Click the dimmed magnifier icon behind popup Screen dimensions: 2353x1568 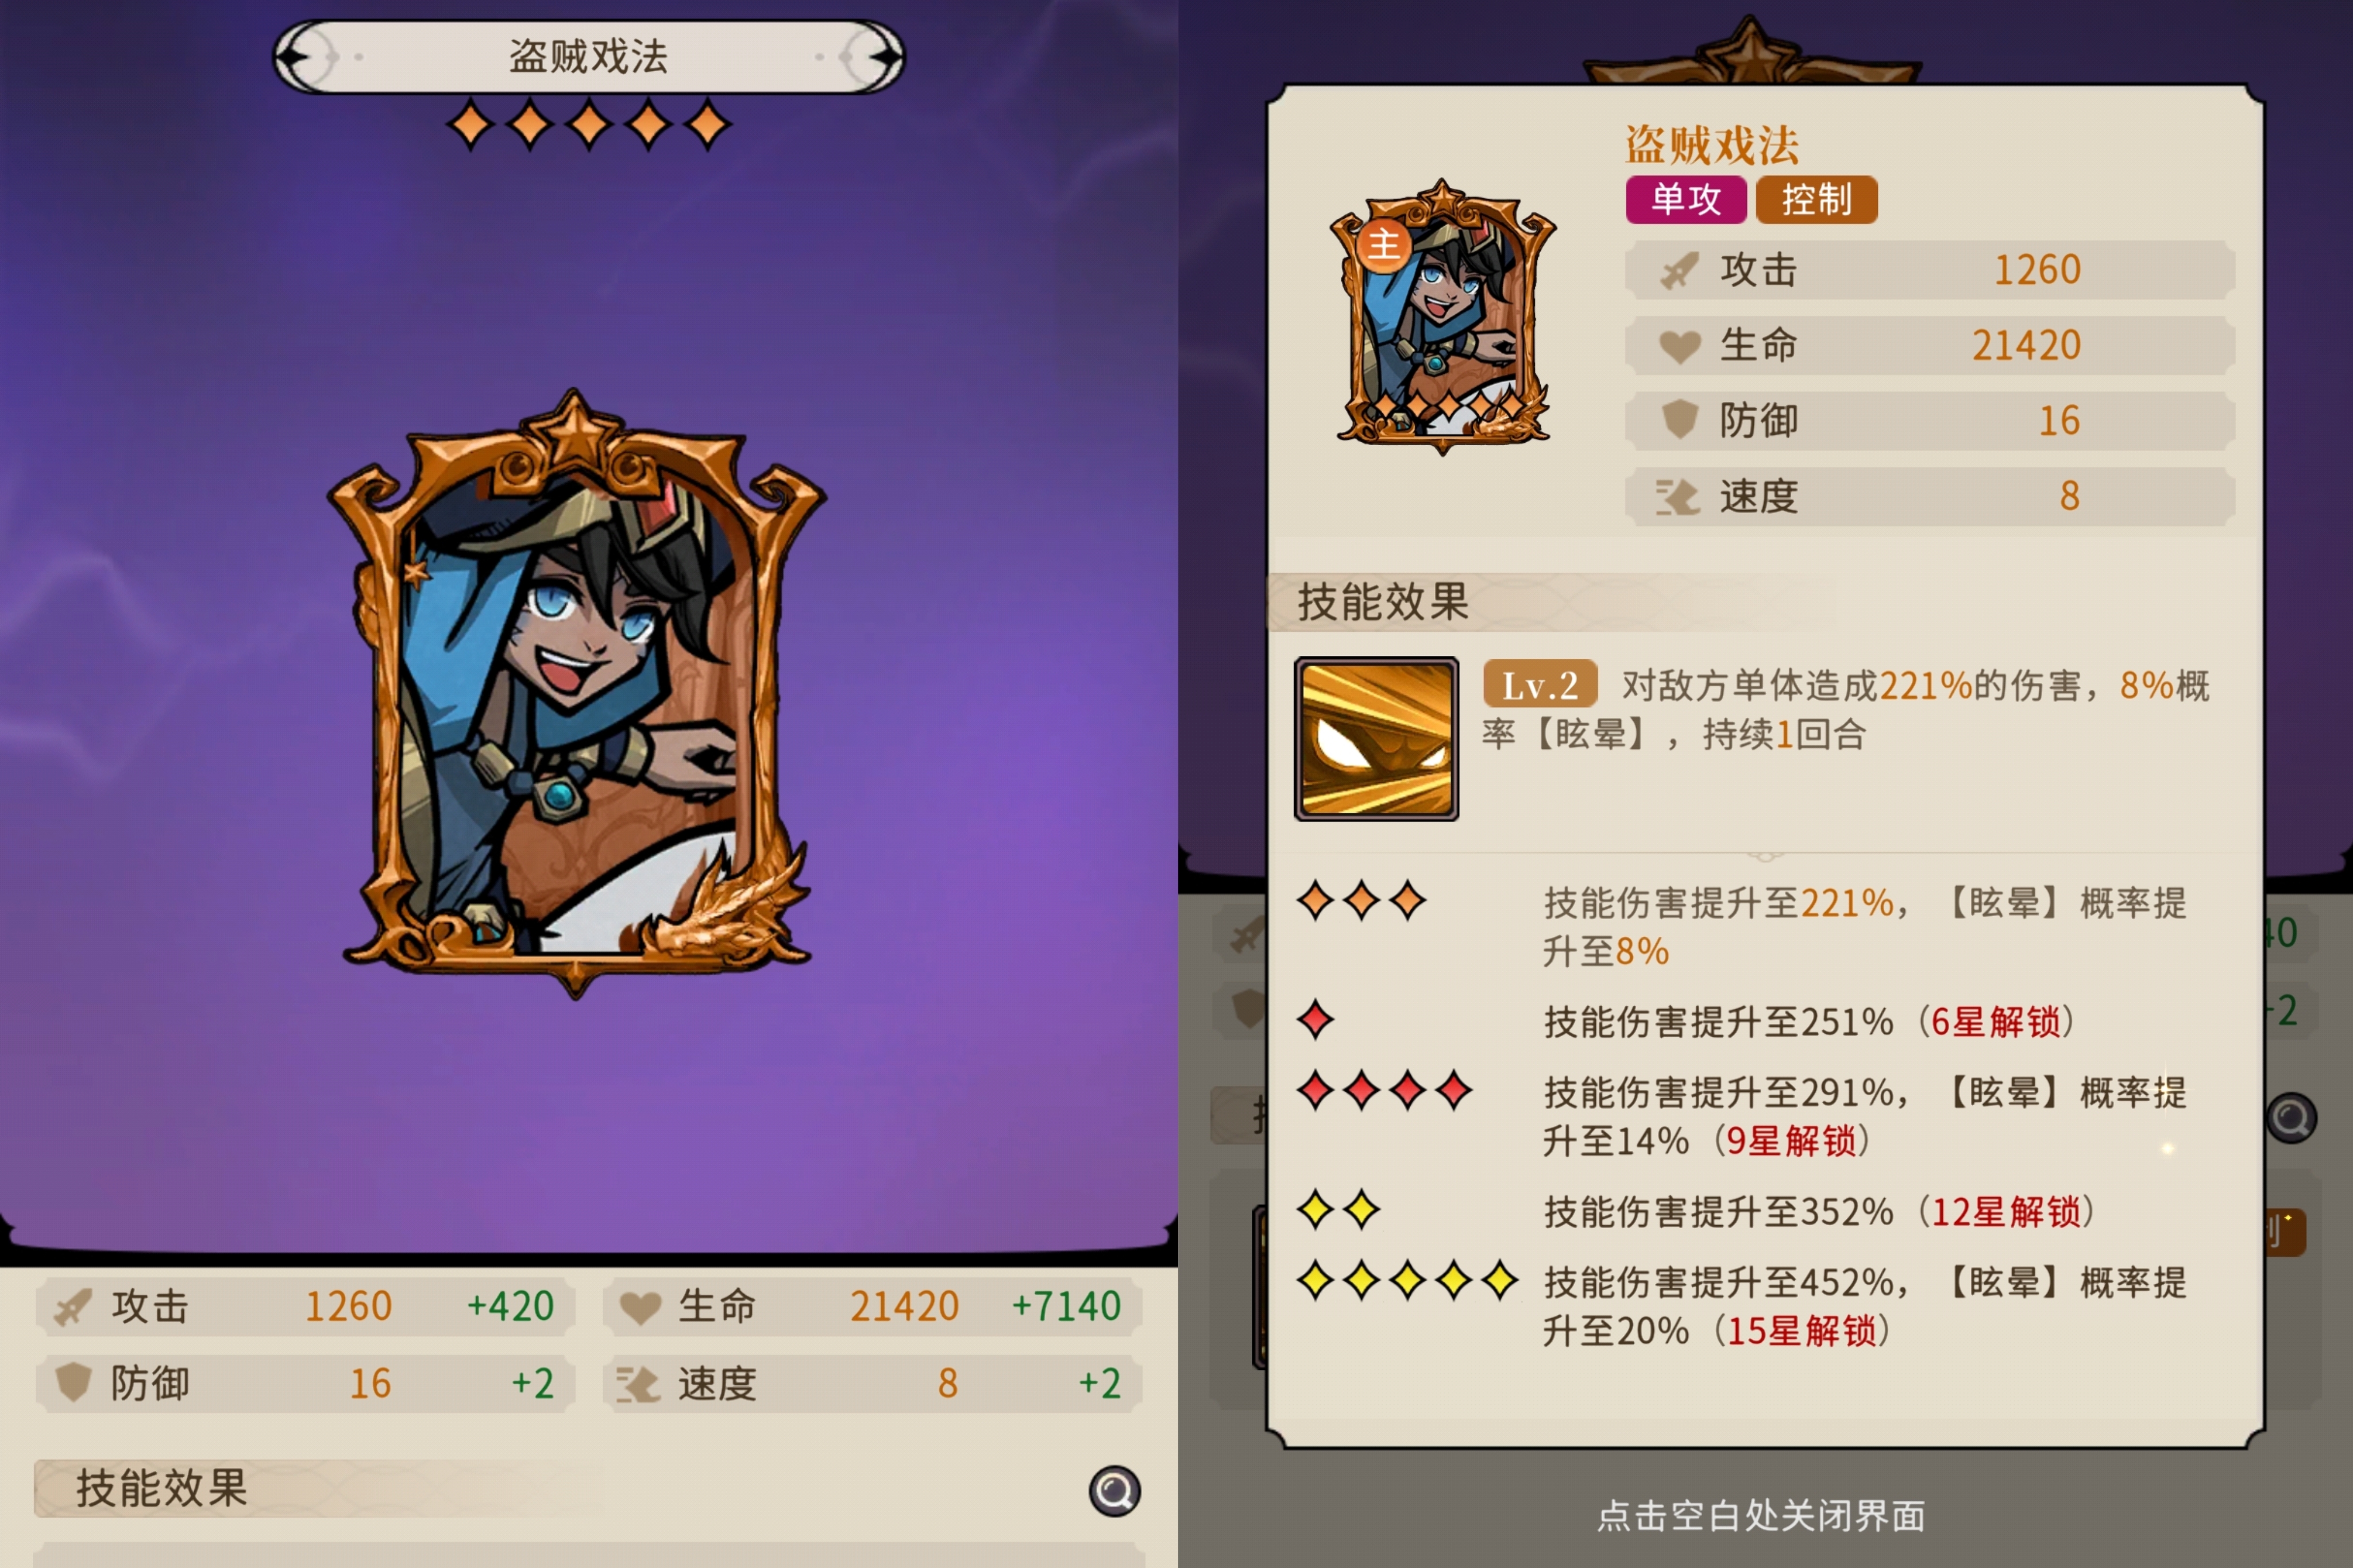click(x=2292, y=1117)
